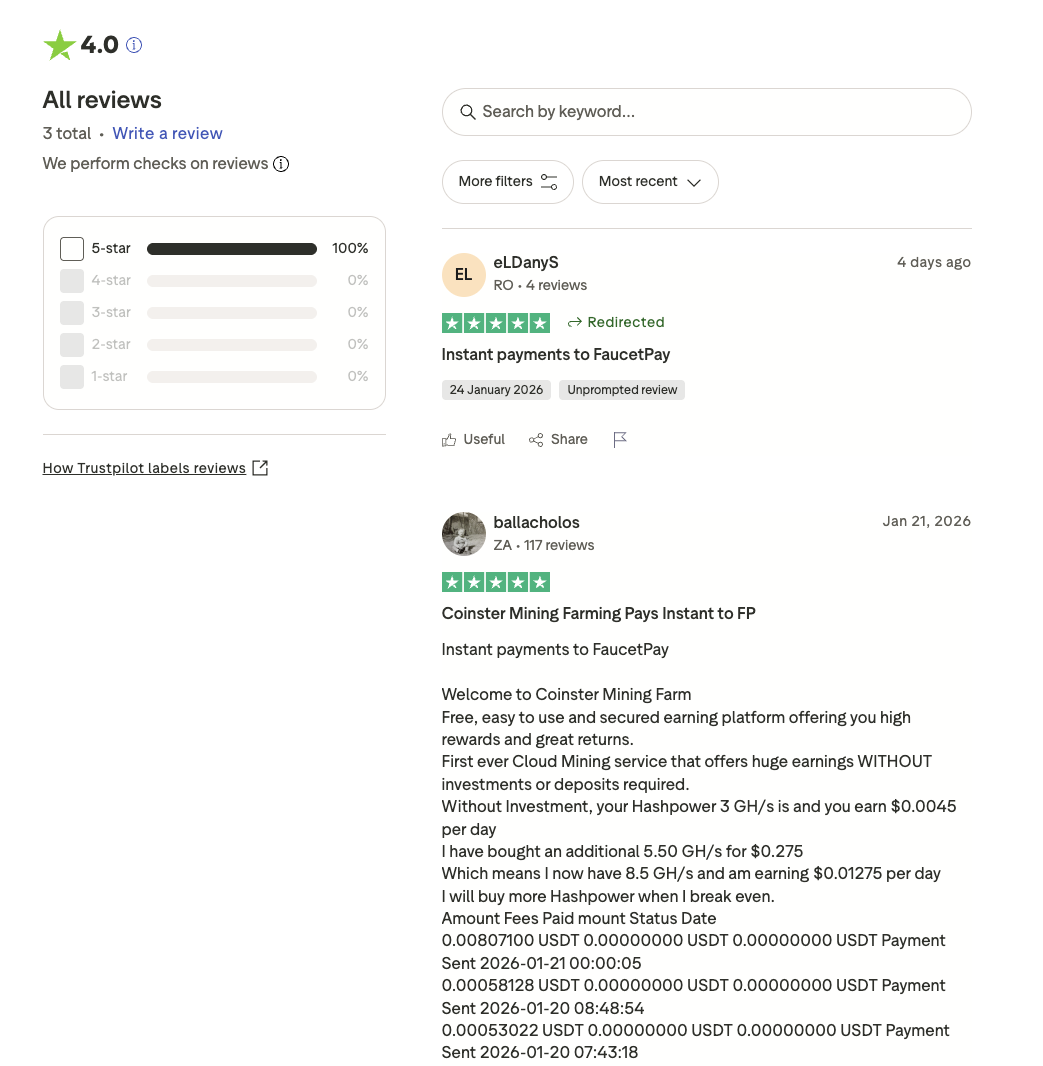This screenshot has width=1043, height=1066.
Task: Click info icon next to review checks
Action: pyautogui.click(x=281, y=164)
